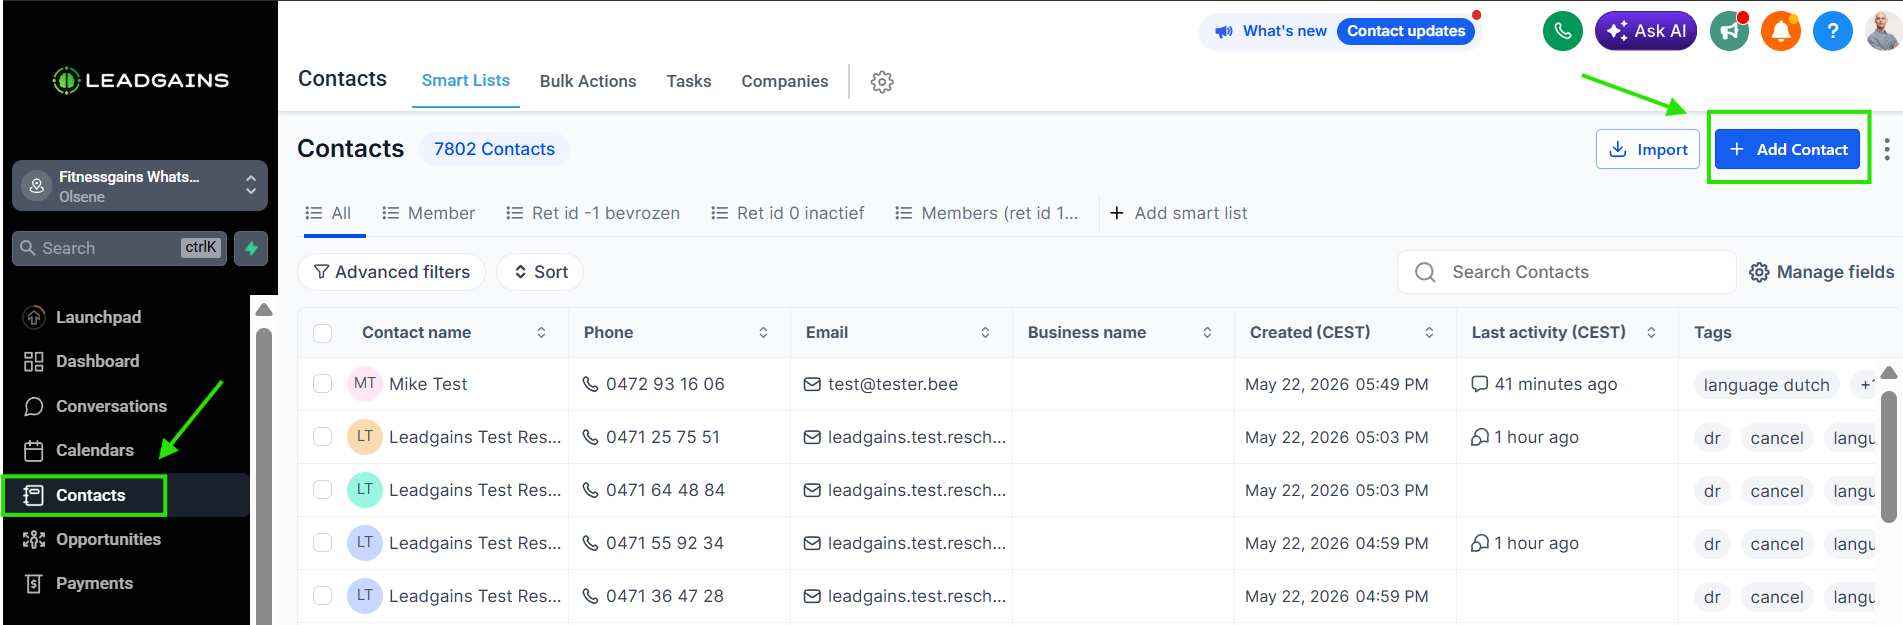This screenshot has width=1903, height=625.
Task: Click the language dutch tag
Action: pos(1766,385)
